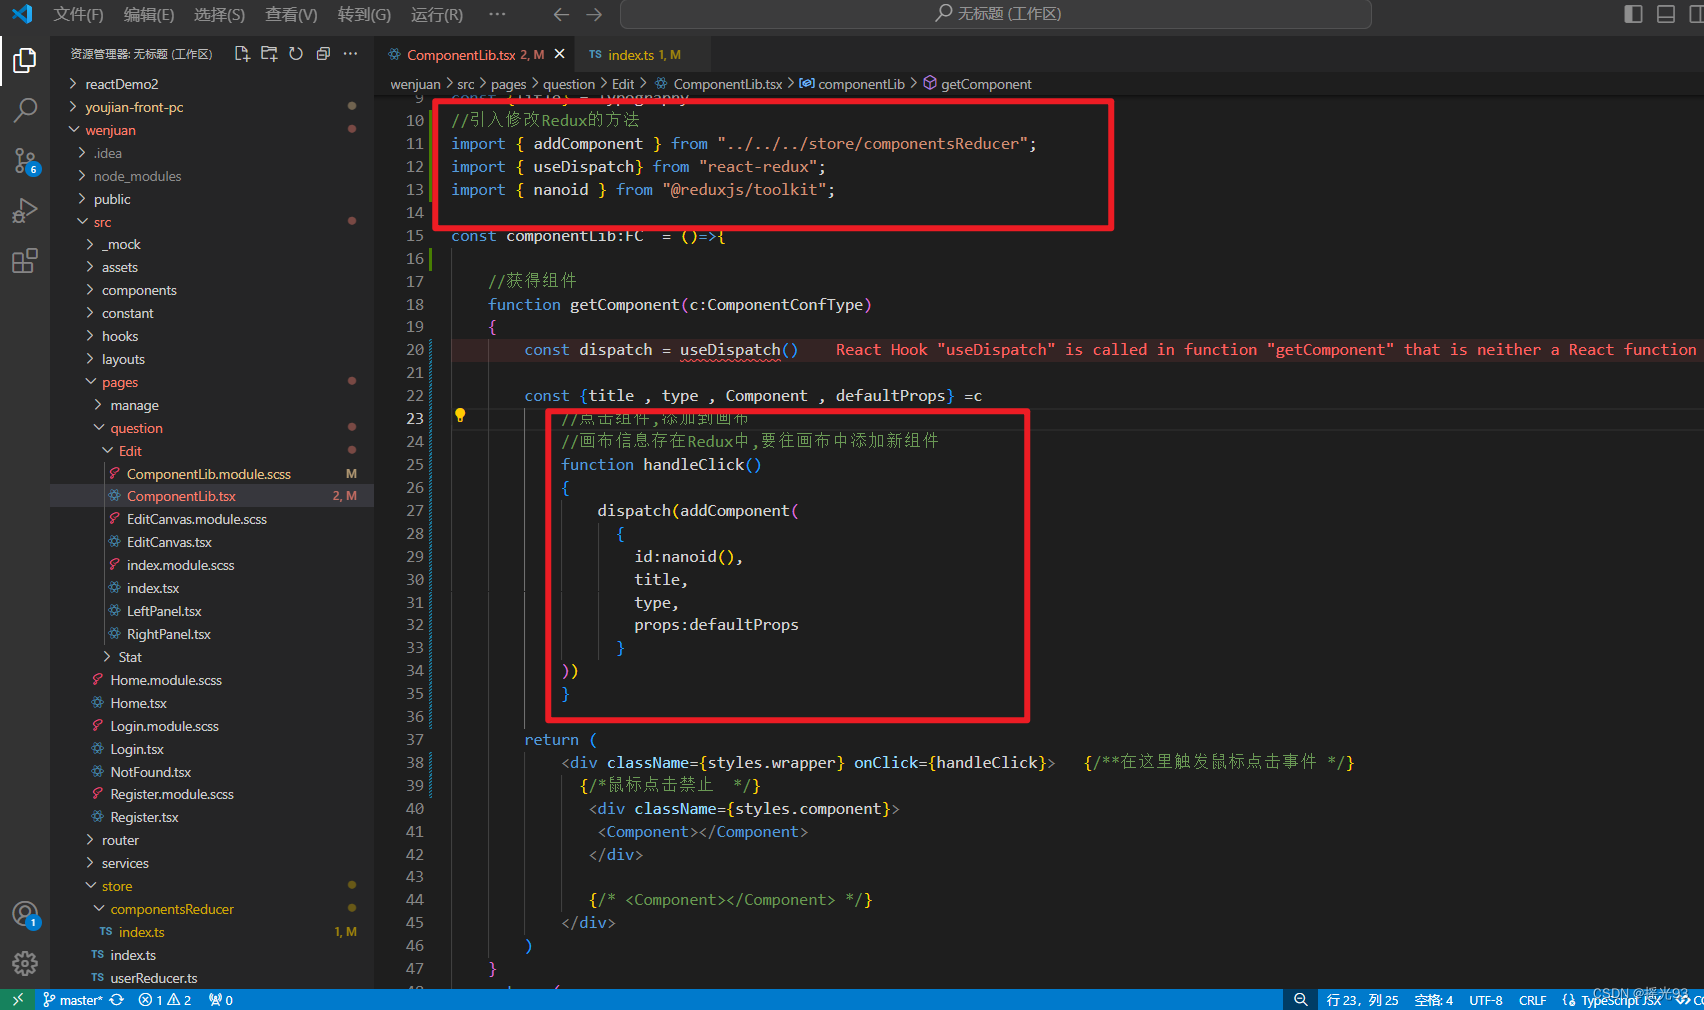Image resolution: width=1704 pixels, height=1010 pixels.
Task: Open the 查看(V) menu
Action: (x=291, y=14)
